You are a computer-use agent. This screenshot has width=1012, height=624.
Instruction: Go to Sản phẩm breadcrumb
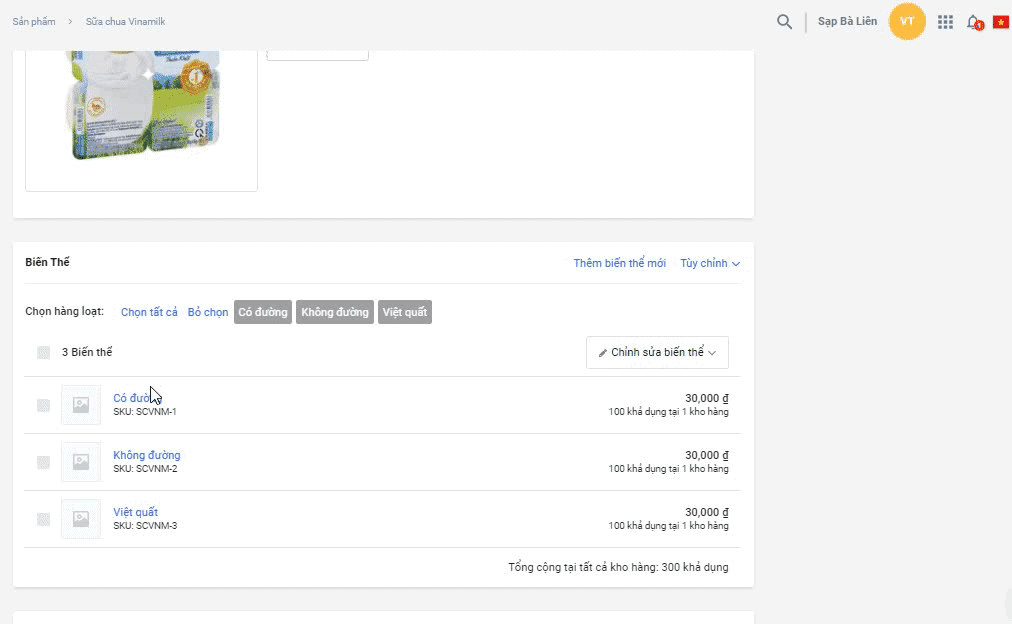click(34, 21)
